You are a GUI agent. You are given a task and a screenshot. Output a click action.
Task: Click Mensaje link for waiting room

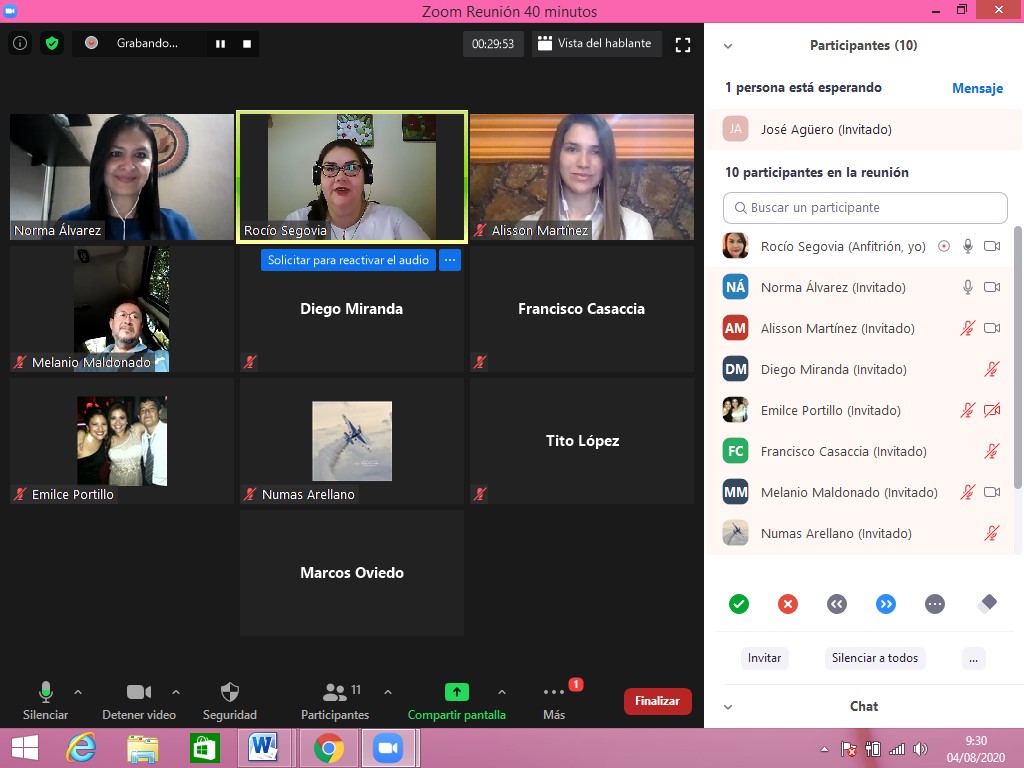click(977, 88)
